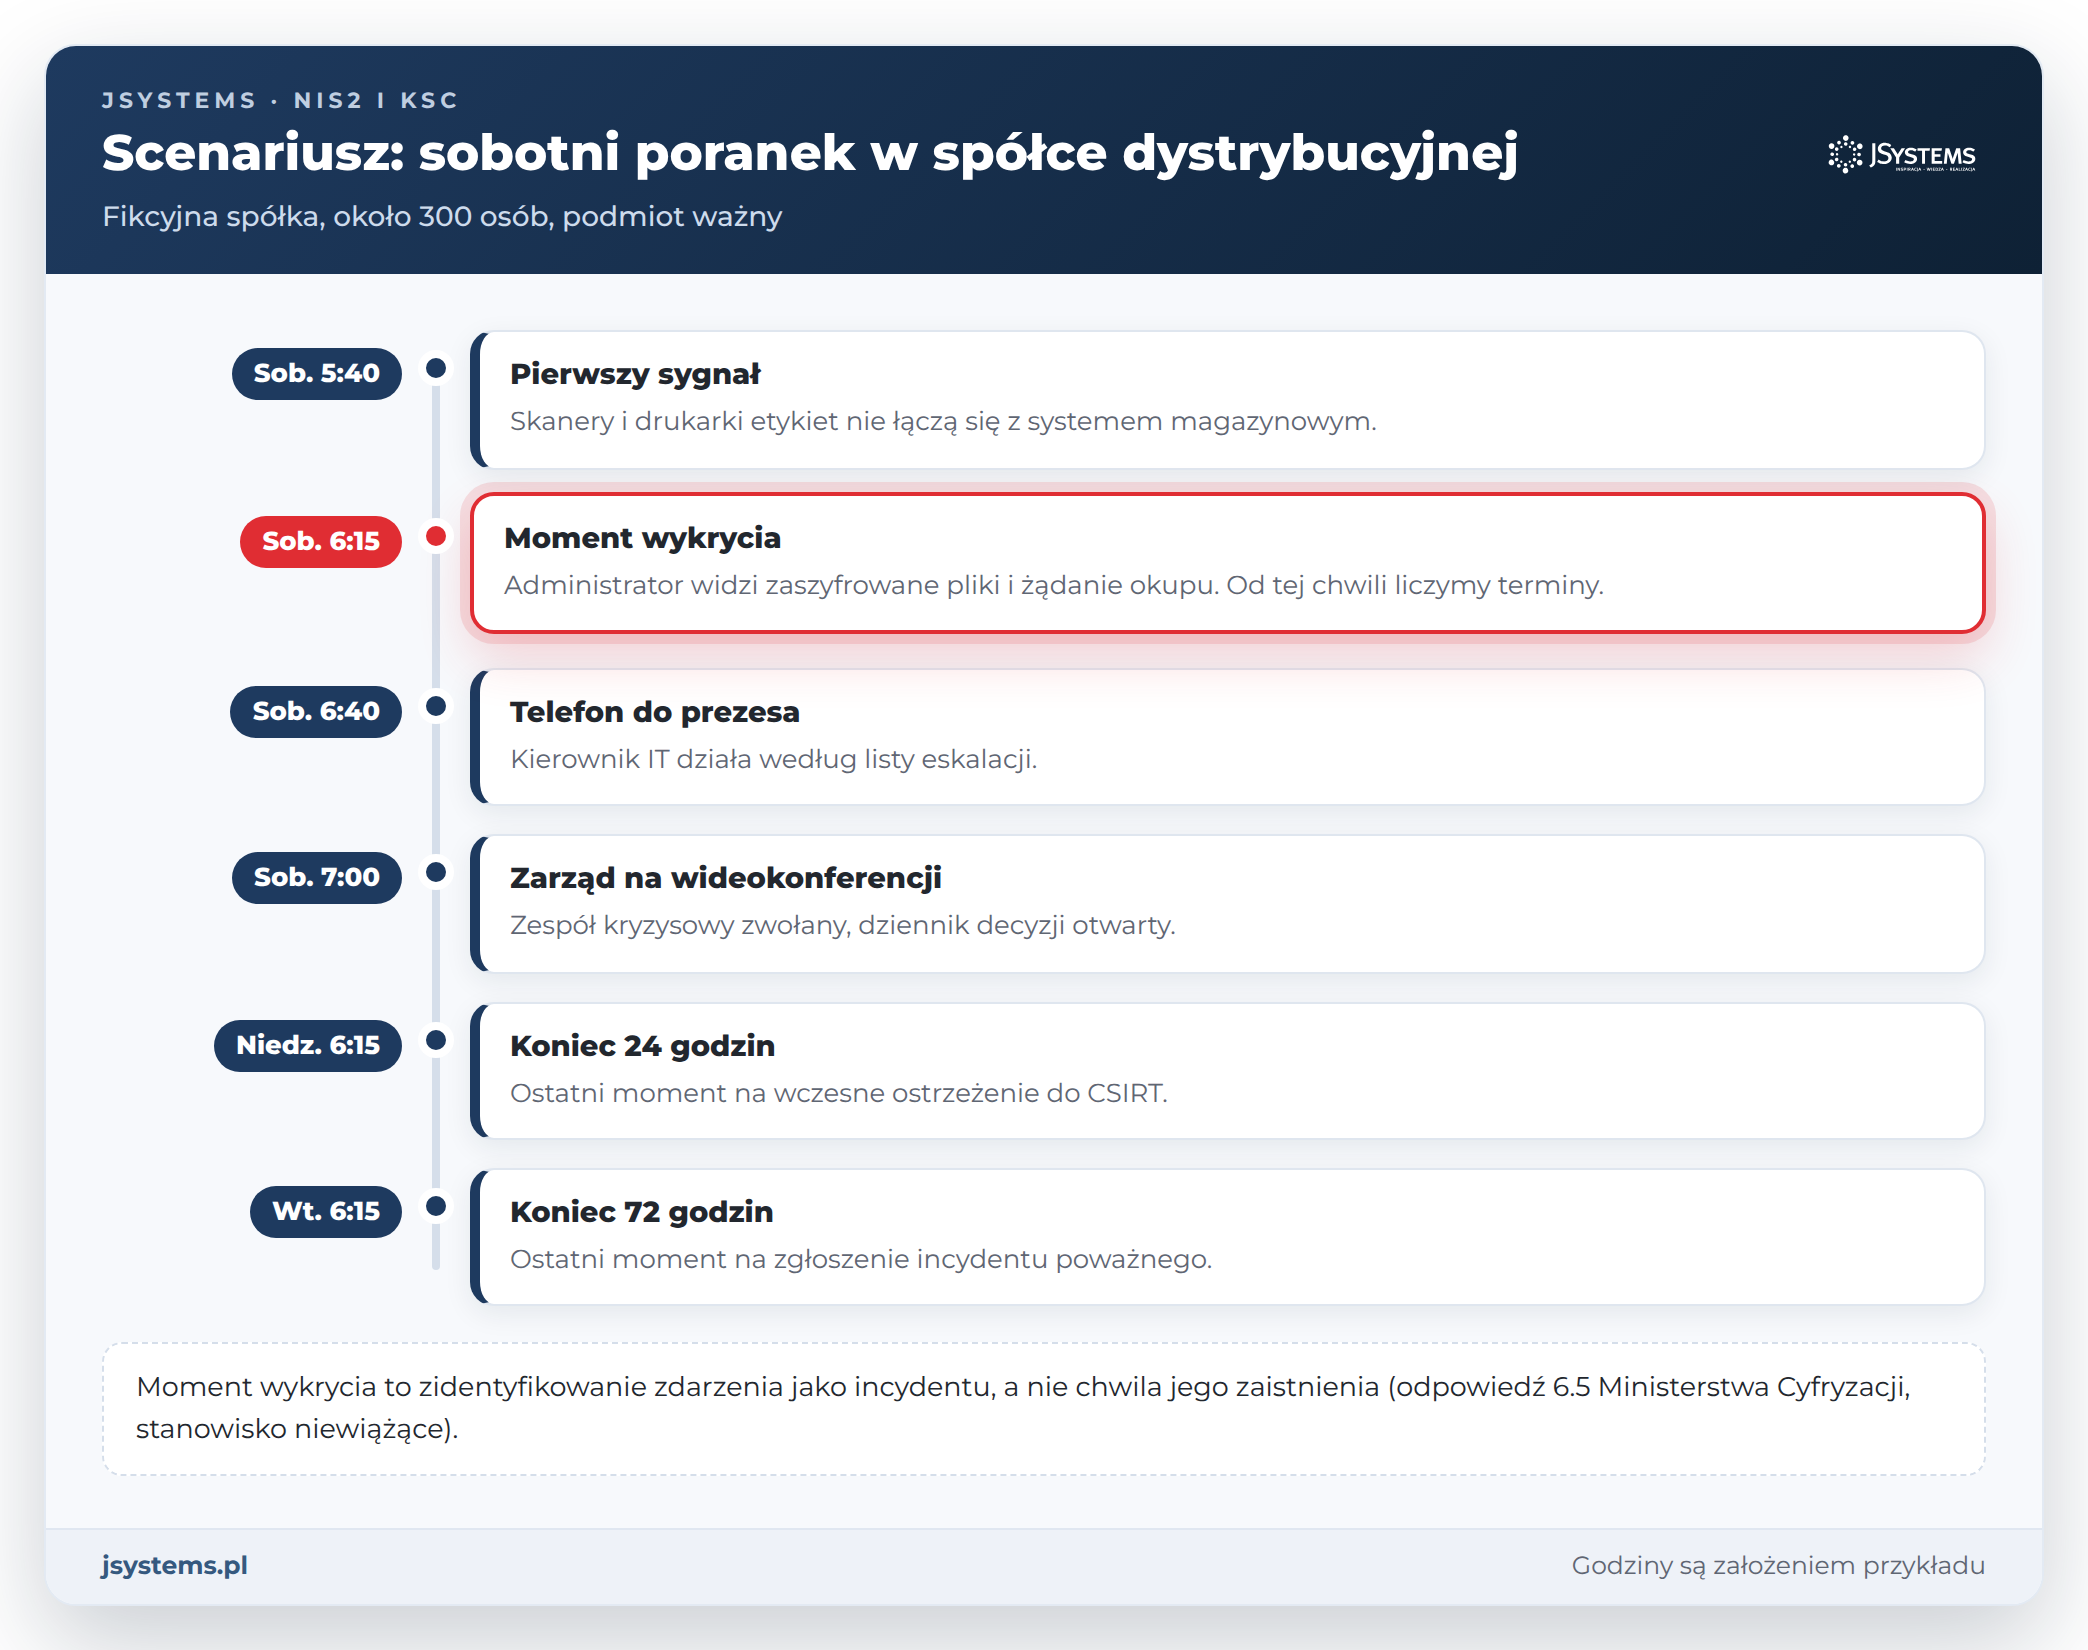Select the Sob. 6:40 time badge
The width and height of the screenshot is (2088, 1650).
click(316, 712)
